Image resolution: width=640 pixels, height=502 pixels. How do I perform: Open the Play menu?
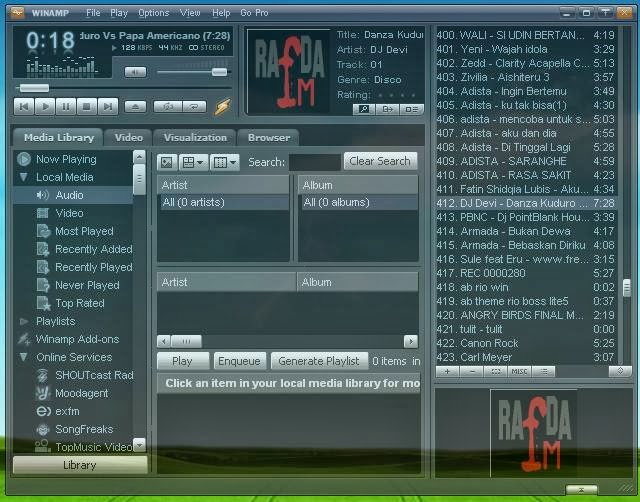(119, 13)
